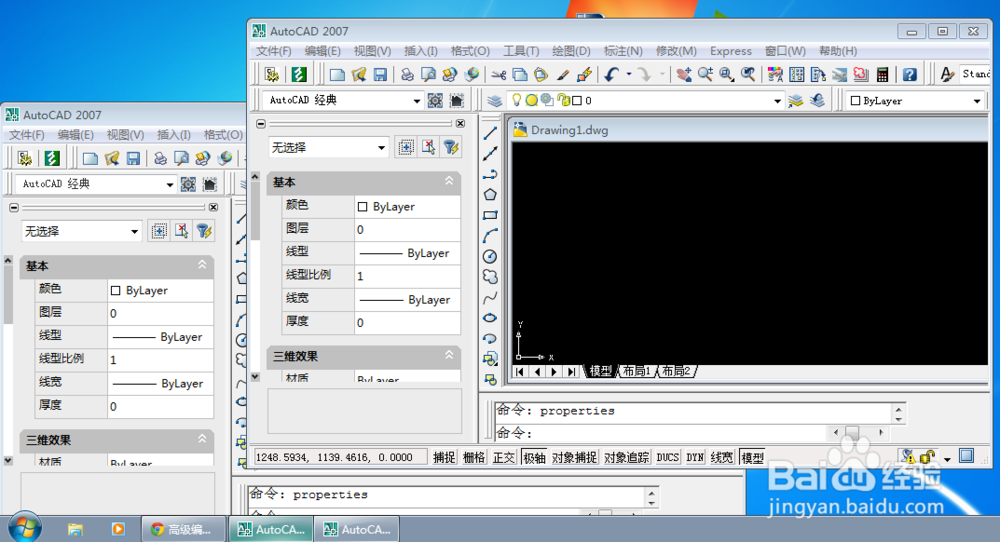The height and width of the screenshot is (542, 1000).
Task: Open the 标注(N) menu
Action: click(622, 51)
